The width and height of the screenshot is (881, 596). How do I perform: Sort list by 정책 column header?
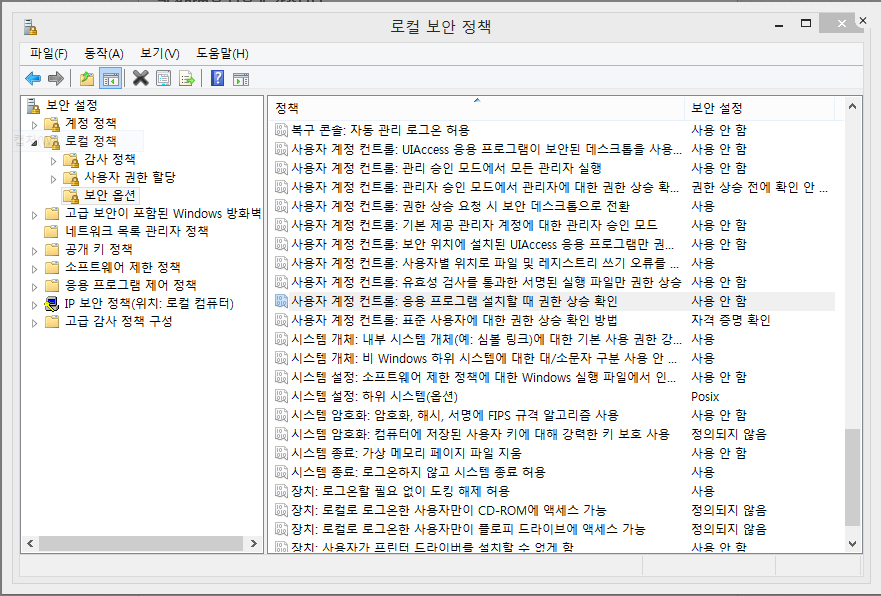coord(287,108)
